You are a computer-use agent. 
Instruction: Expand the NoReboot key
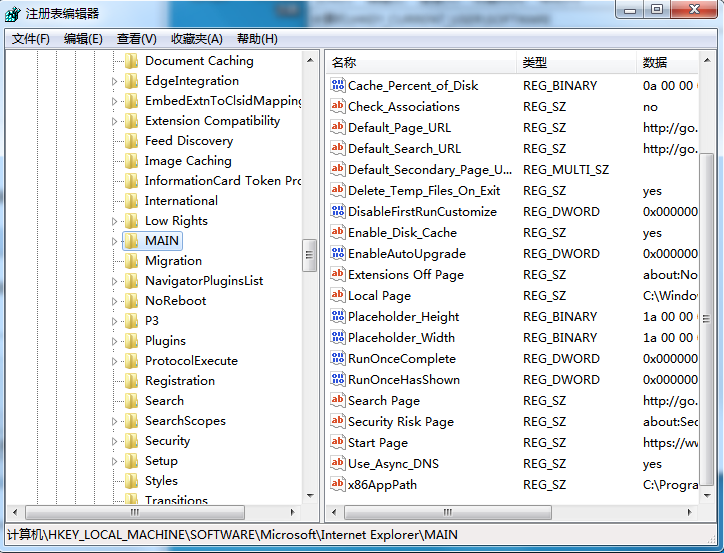tap(115, 301)
